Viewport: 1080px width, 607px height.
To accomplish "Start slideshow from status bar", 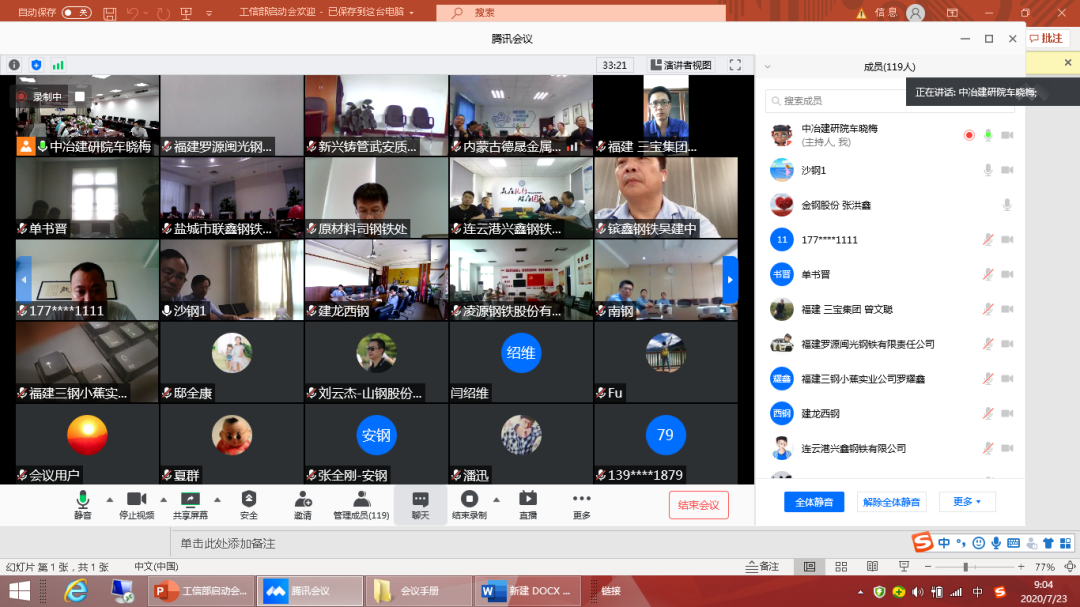I will click(x=904, y=566).
